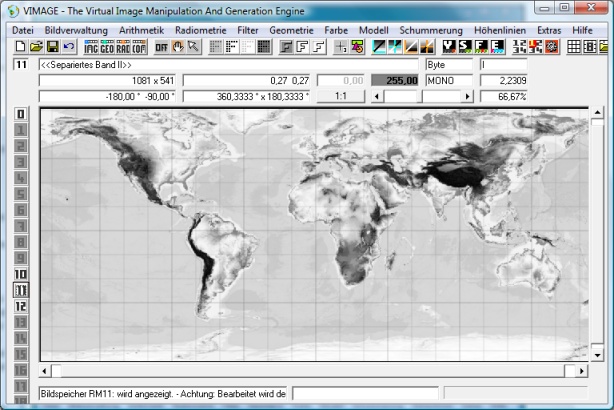
Task: Click the RAD toolbar icon
Action: point(123,47)
